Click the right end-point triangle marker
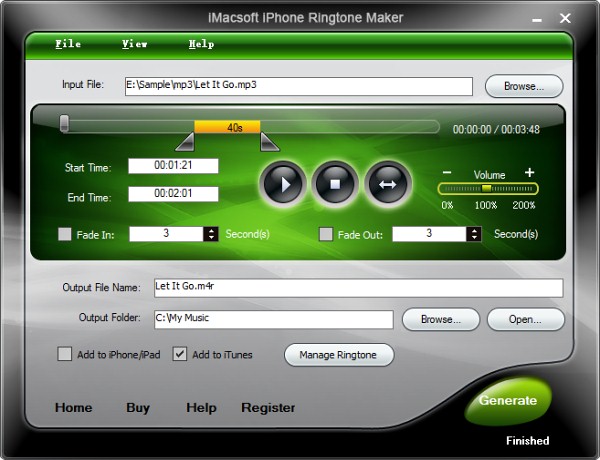The image size is (600, 460). click(x=270, y=142)
